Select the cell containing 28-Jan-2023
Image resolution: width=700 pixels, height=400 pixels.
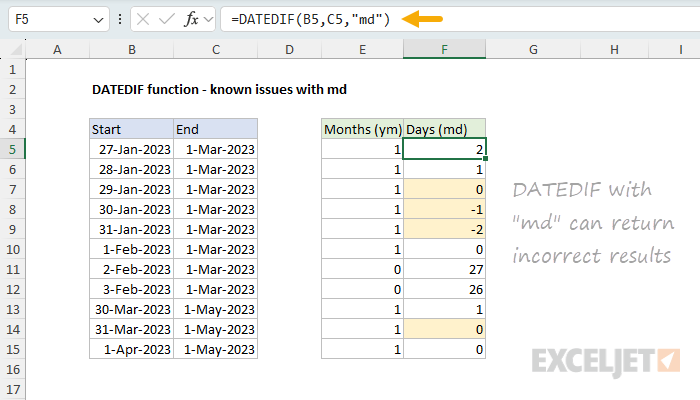[x=131, y=169]
